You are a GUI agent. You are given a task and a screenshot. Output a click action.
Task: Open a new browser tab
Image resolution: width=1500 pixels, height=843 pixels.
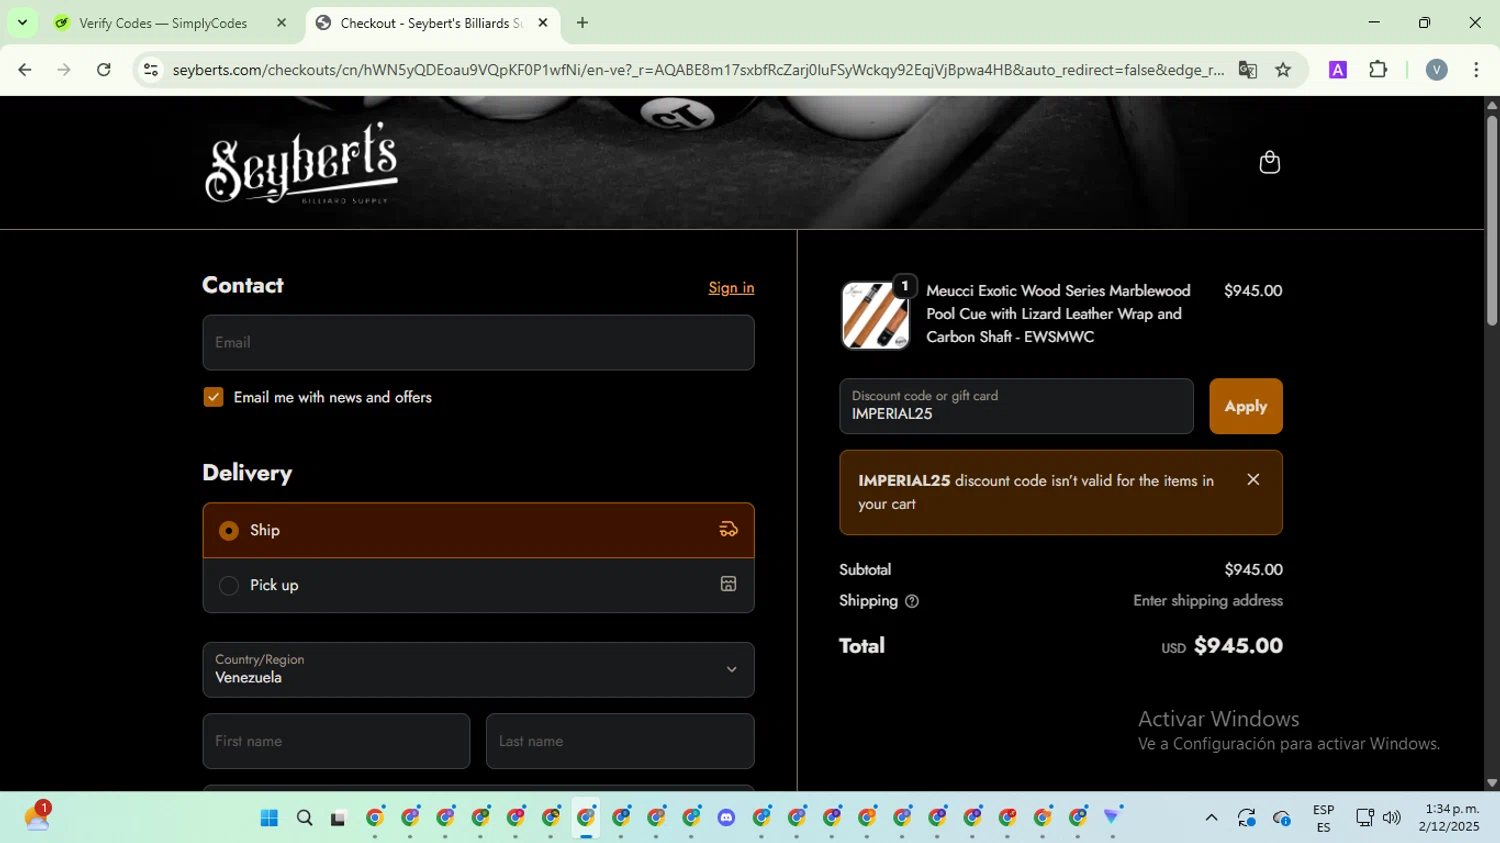(582, 23)
